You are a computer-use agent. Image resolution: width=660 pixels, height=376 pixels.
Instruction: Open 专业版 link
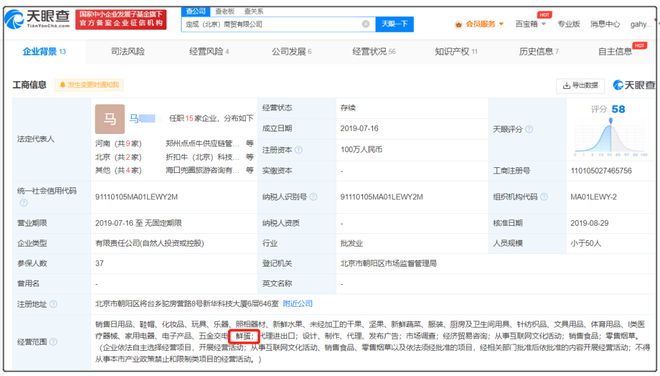569,24
